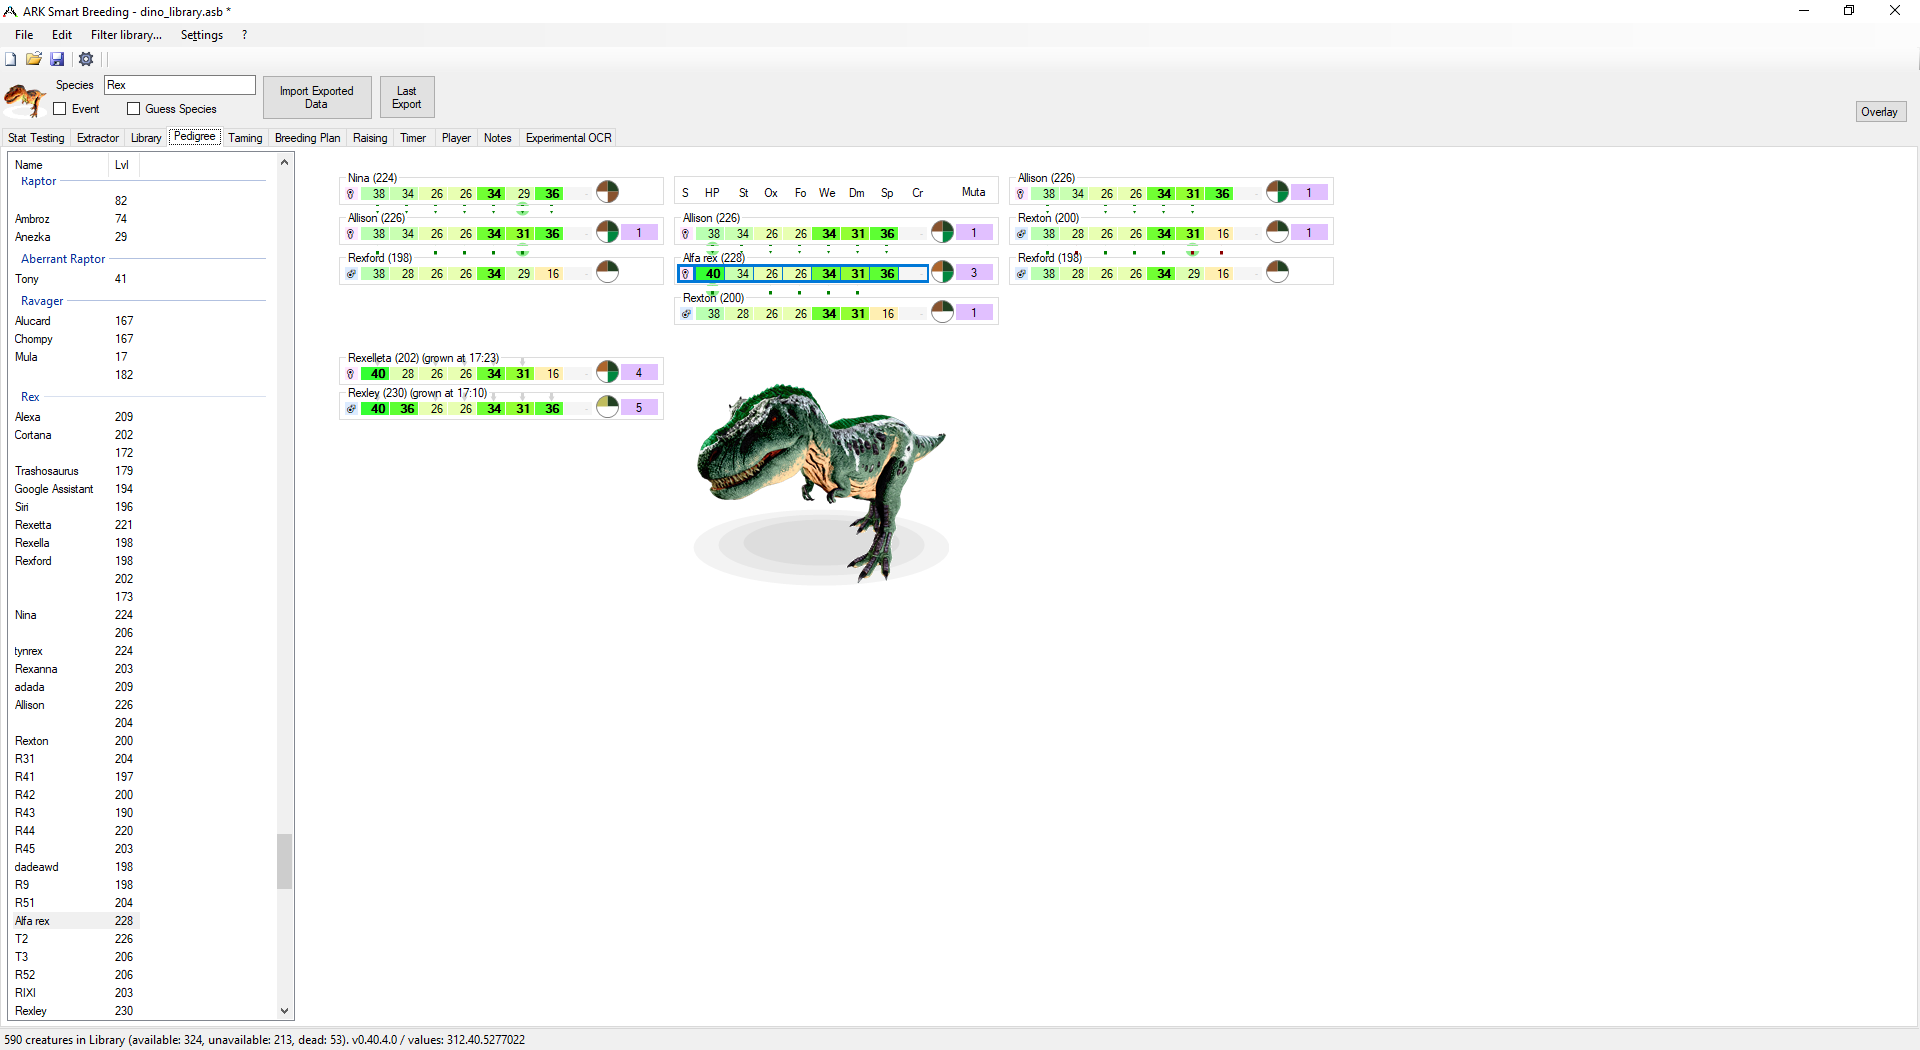Screen dimensions: 1920x1050
Task: Click the Overlay button
Action: [x=1880, y=112]
